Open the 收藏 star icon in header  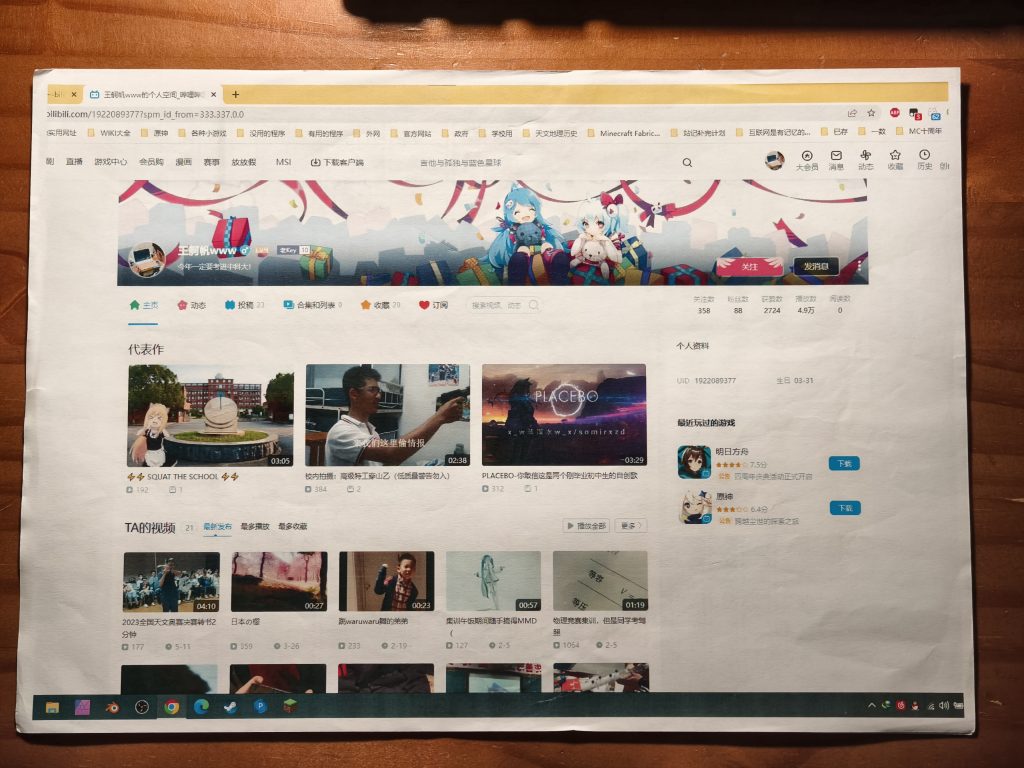tap(895, 156)
